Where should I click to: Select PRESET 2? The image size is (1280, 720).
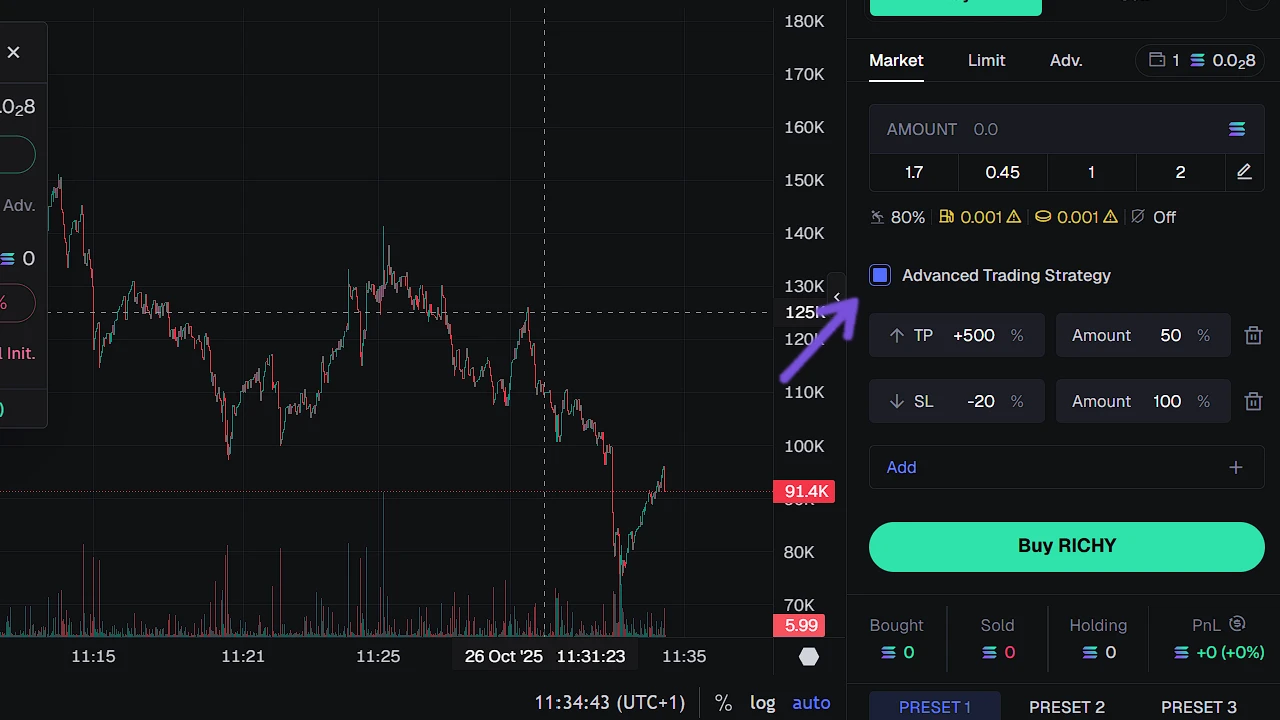[1066, 706]
